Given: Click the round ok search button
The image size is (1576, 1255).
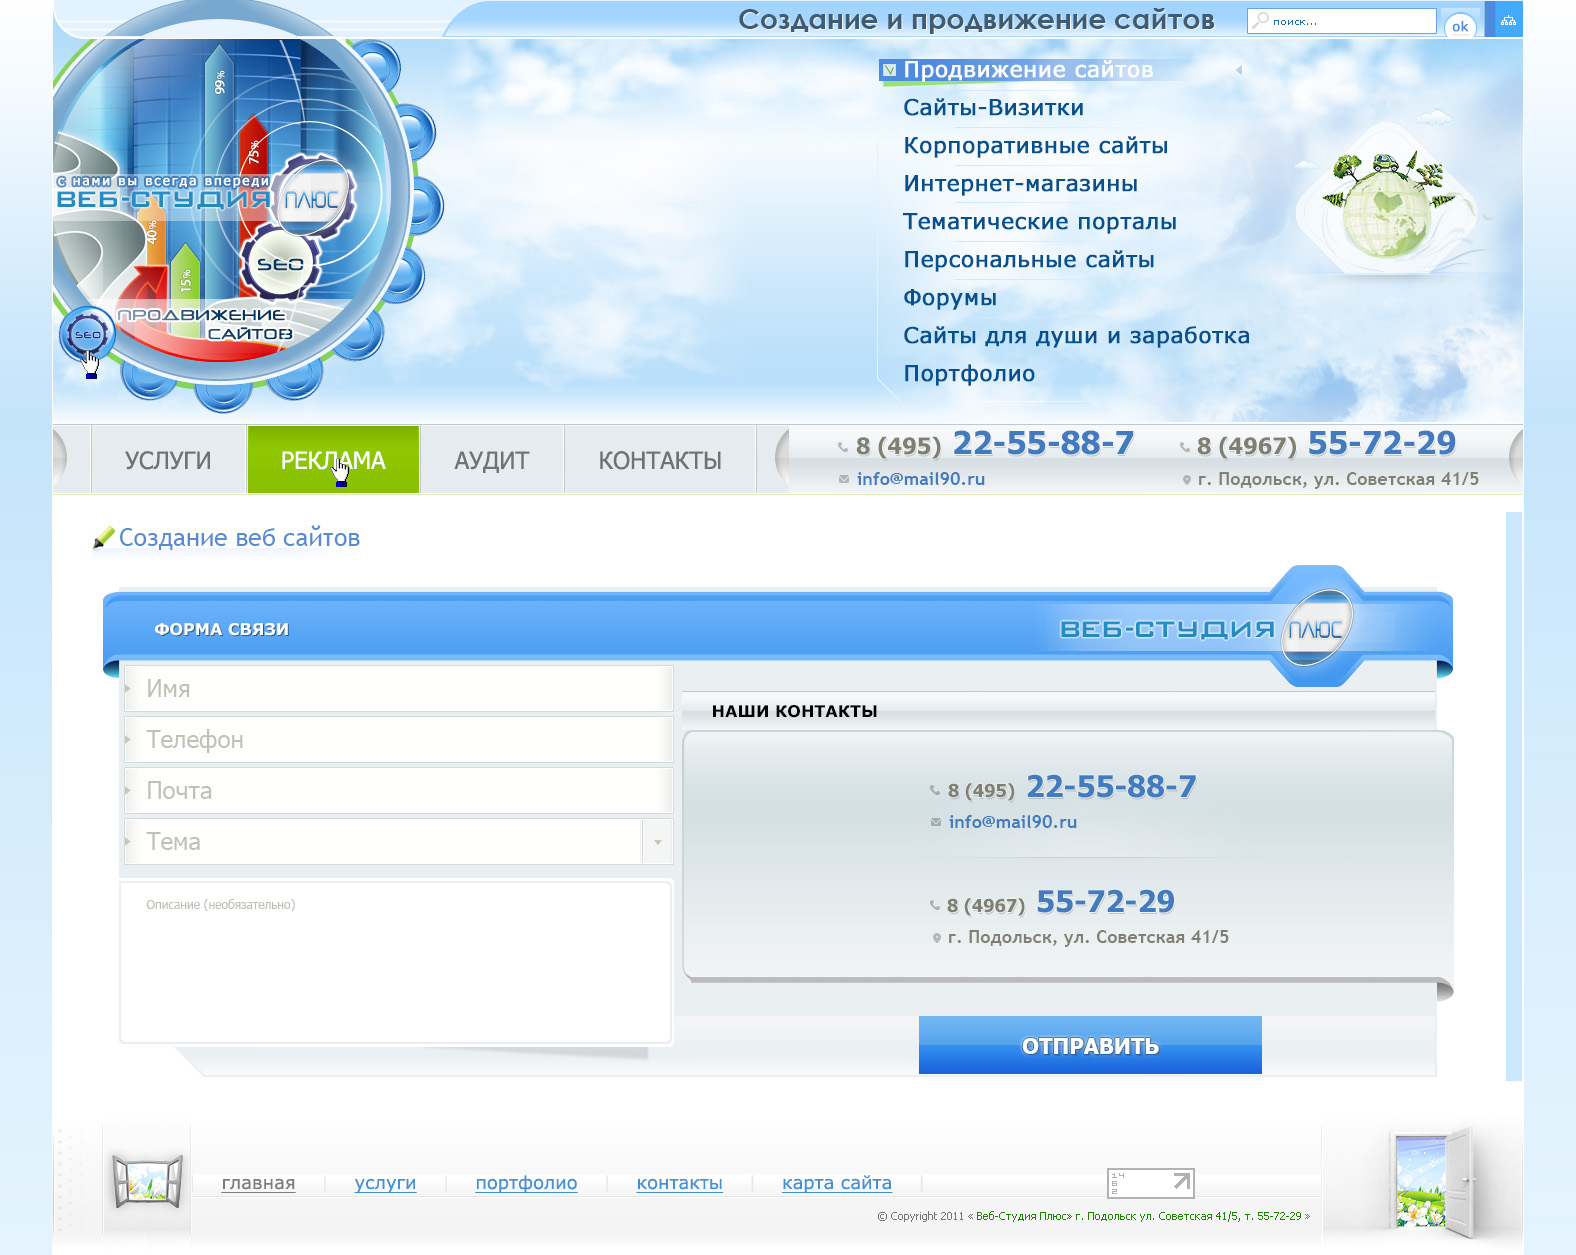Looking at the screenshot, I should [1460, 26].
